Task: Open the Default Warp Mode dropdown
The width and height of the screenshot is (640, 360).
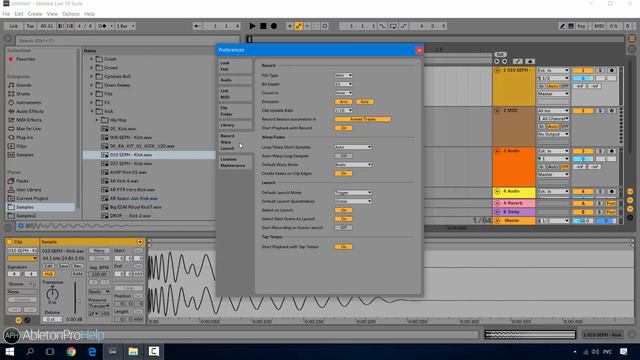Action: click(353, 164)
